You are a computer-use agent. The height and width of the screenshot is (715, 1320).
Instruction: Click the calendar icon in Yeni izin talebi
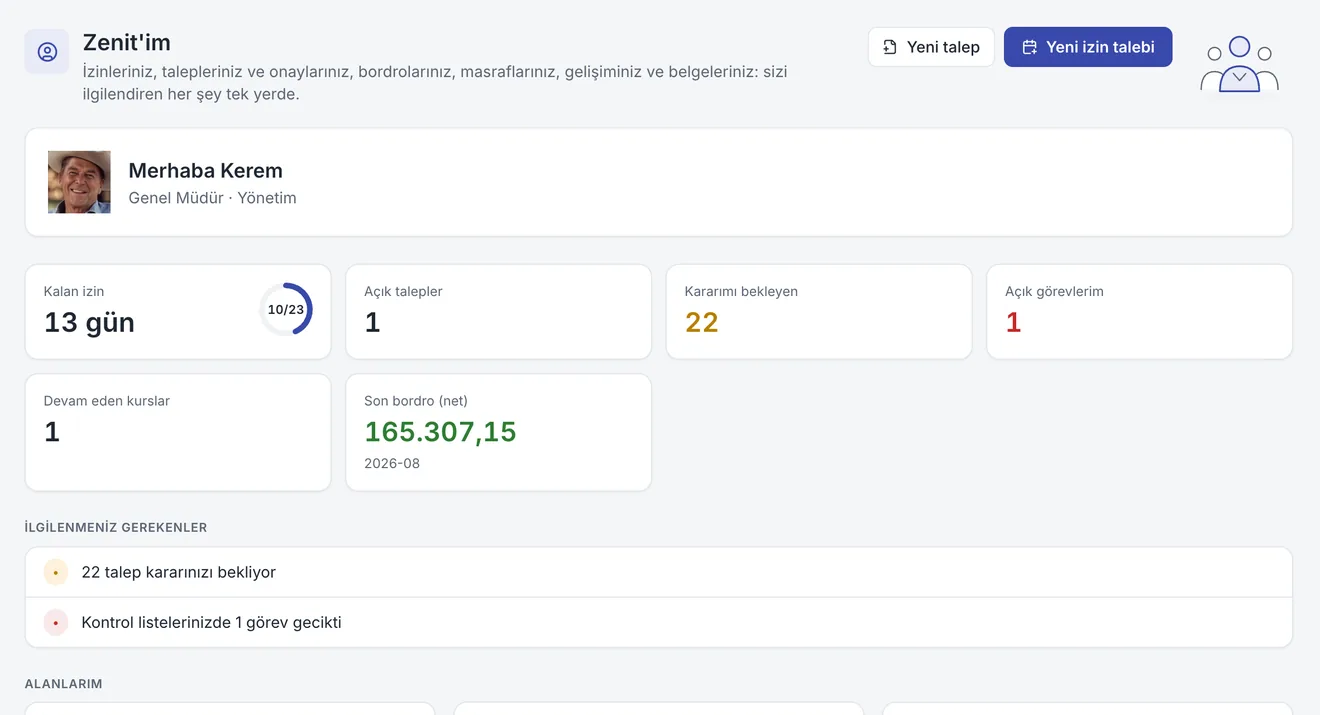pos(1029,47)
